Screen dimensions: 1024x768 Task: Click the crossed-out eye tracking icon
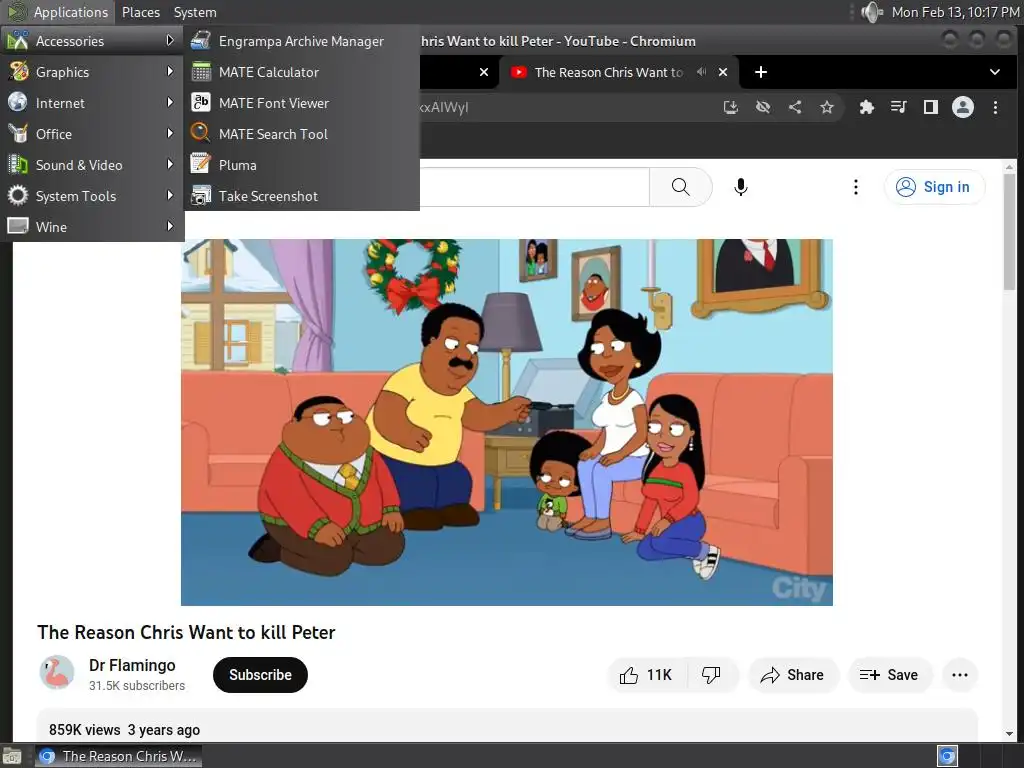[x=763, y=108]
